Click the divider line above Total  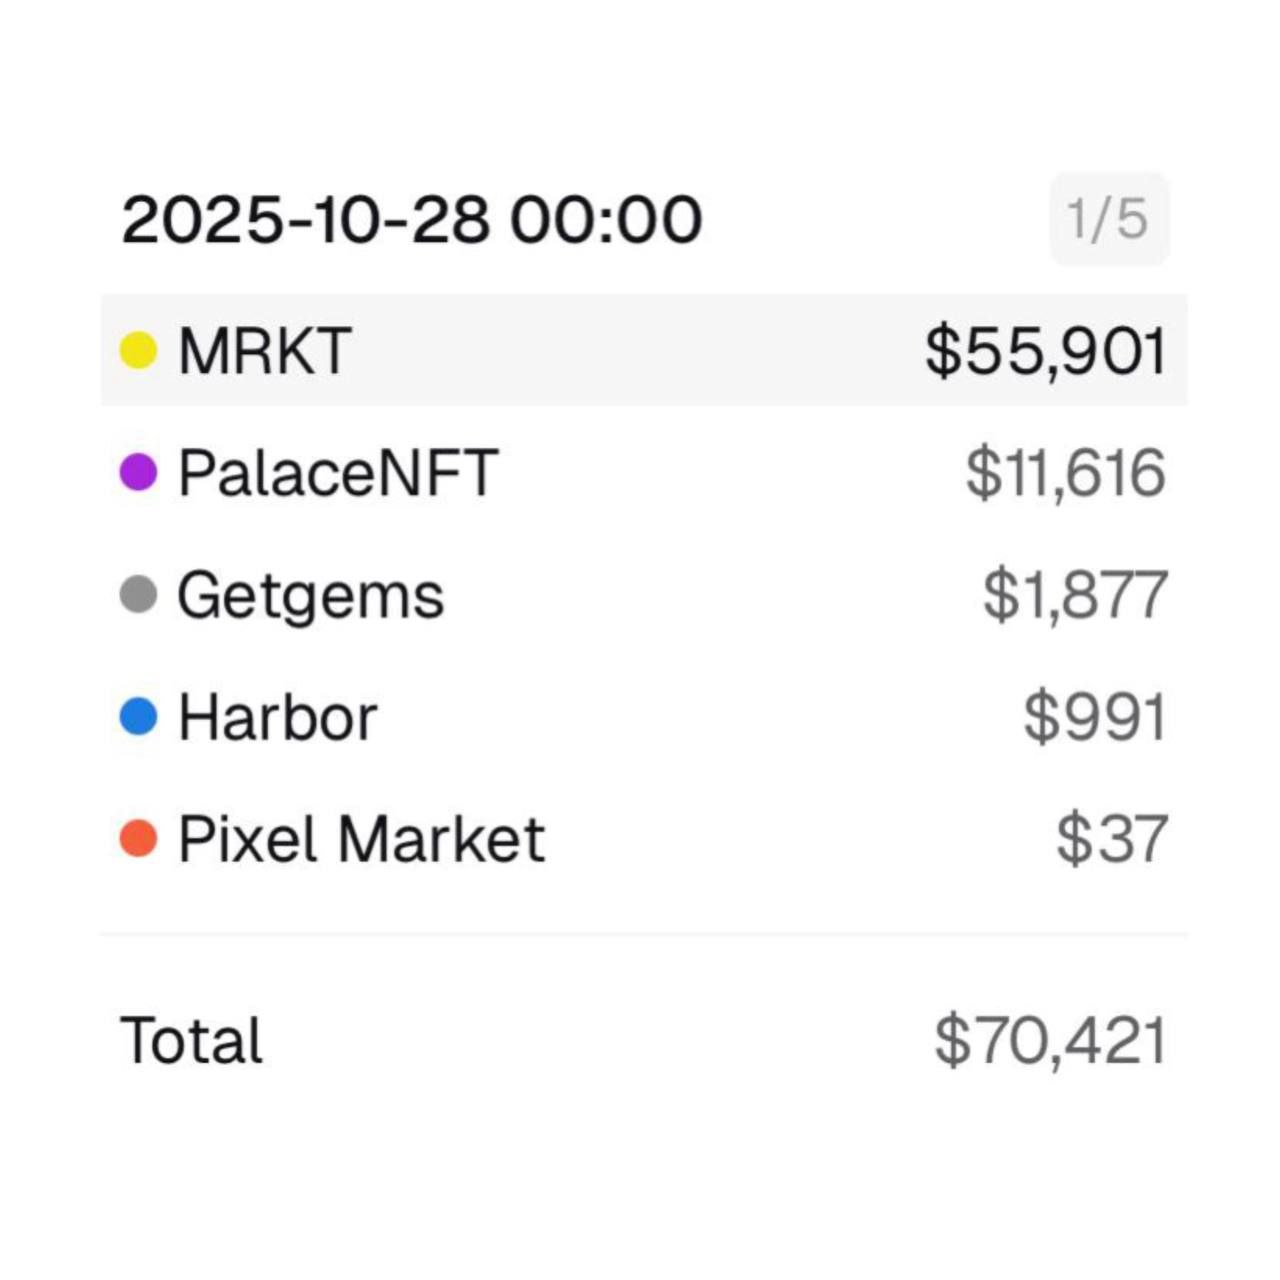pyautogui.click(x=644, y=935)
